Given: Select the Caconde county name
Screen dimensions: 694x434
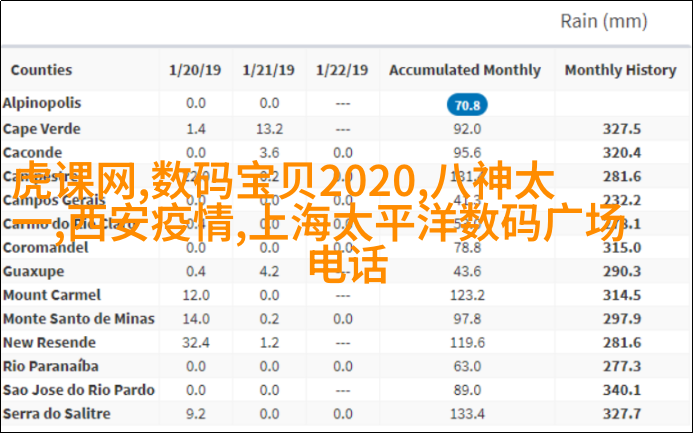Looking at the screenshot, I should 32,153.
